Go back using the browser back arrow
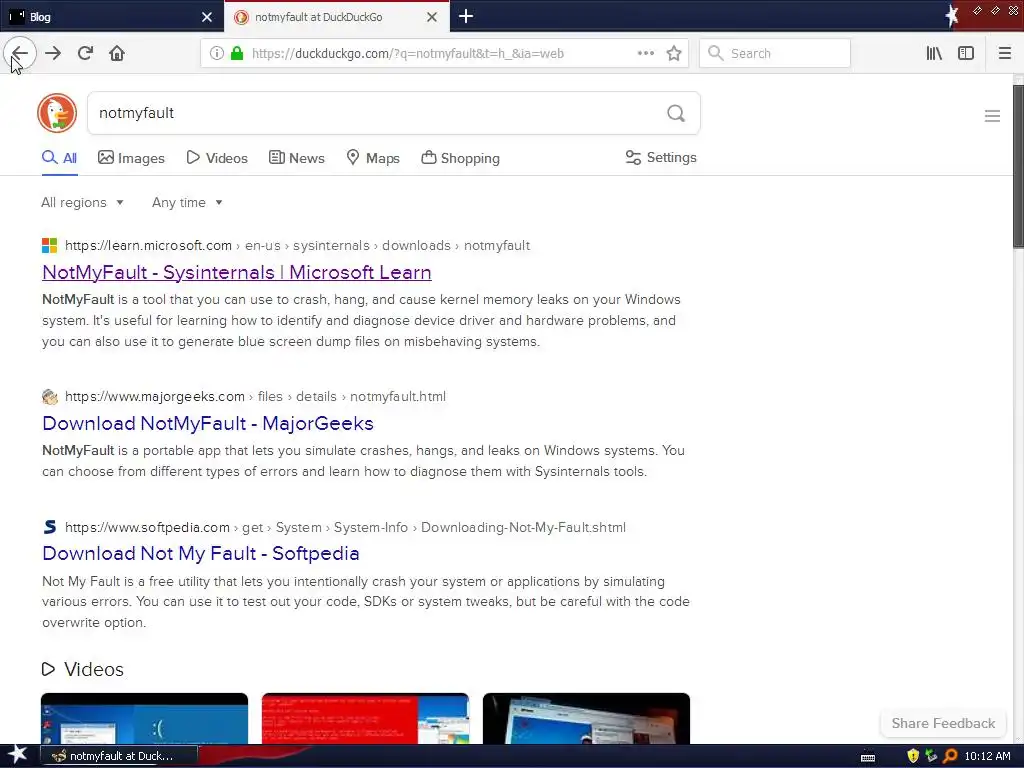Screen dimensions: 1024x768 pos(20,54)
